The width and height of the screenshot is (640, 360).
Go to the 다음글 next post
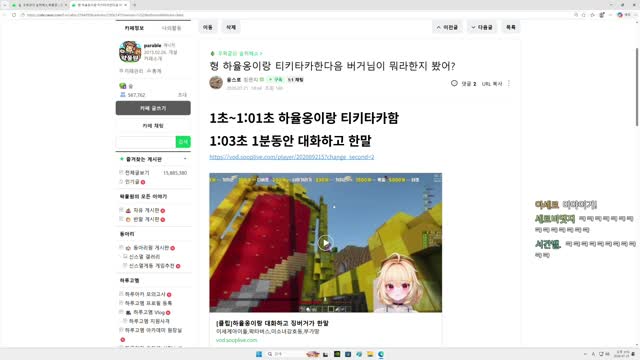point(482,27)
